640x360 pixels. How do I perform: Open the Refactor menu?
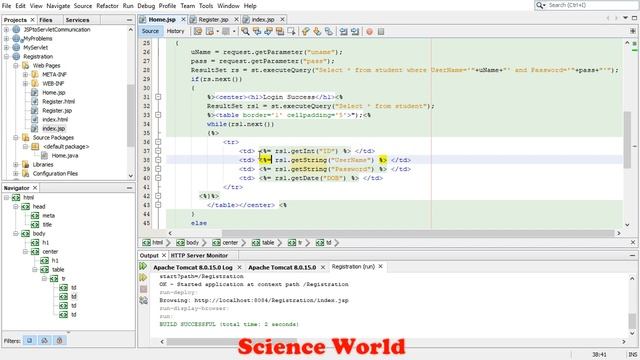click(x=107, y=6)
